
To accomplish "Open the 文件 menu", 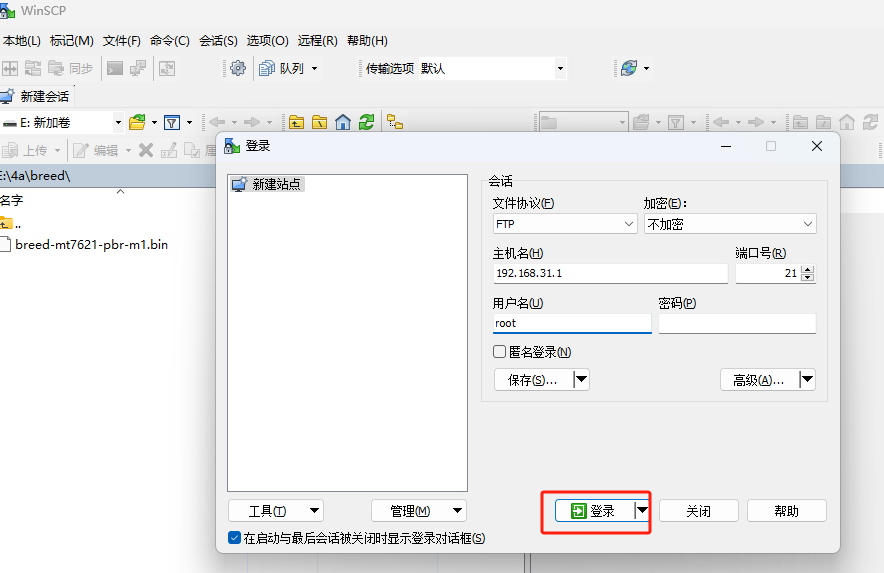I will (x=121, y=41).
